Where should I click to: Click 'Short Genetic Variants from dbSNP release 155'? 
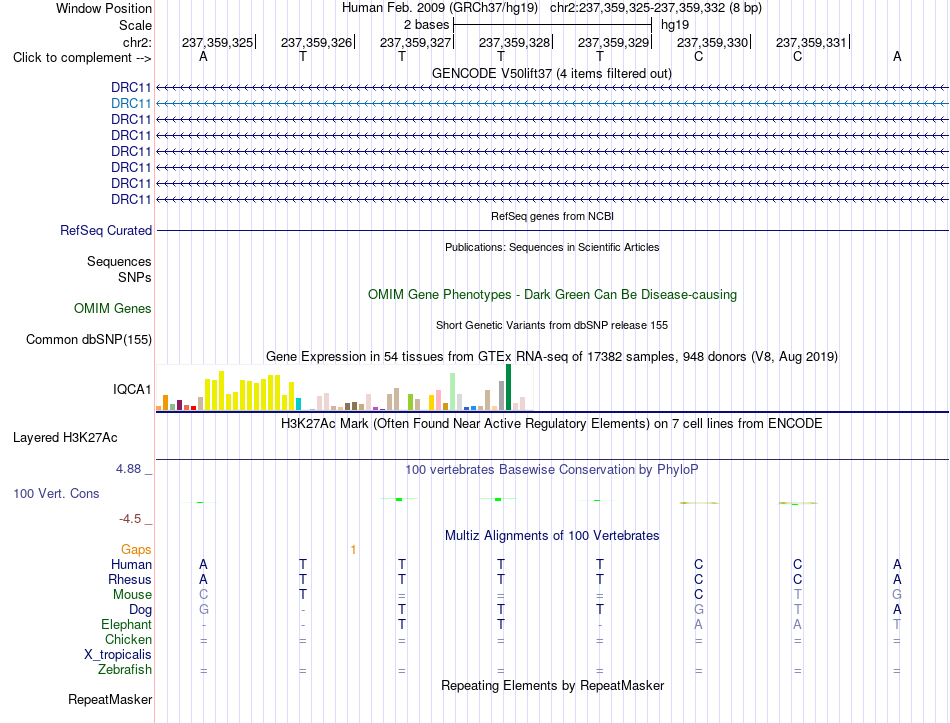552,325
